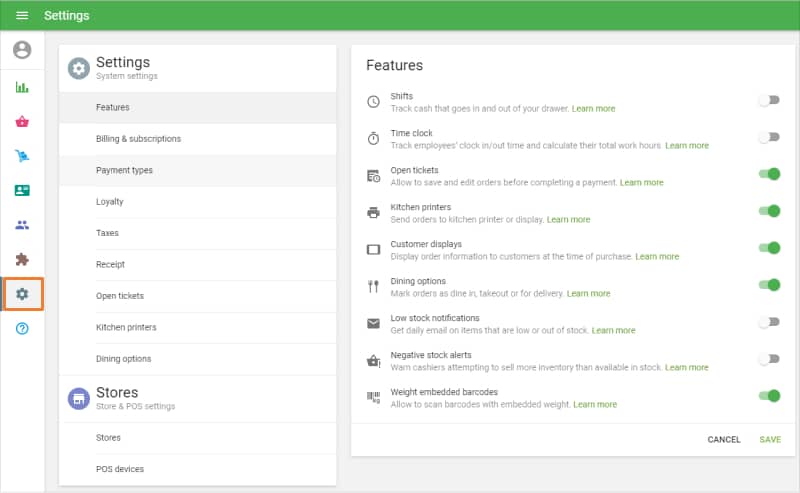This screenshot has height=493, width=800.
Task: Click the Negative stock alerts basket icon
Action: point(373,361)
